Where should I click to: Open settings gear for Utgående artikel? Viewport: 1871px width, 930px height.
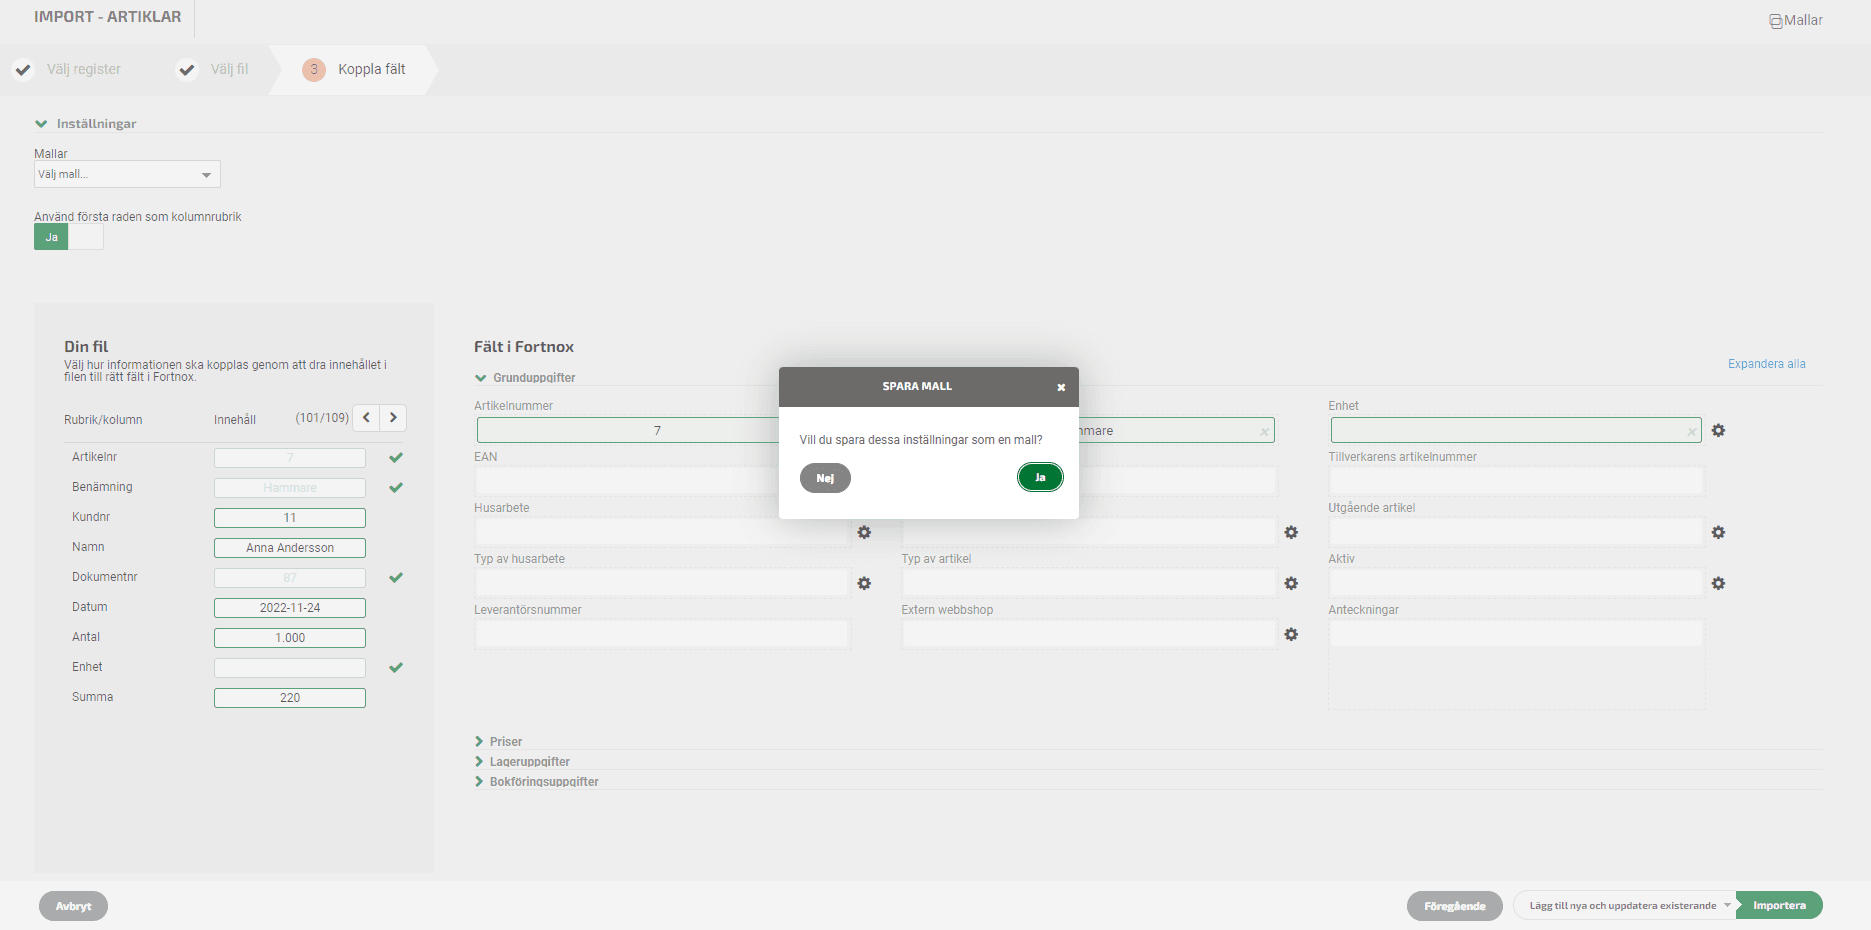[1718, 532]
